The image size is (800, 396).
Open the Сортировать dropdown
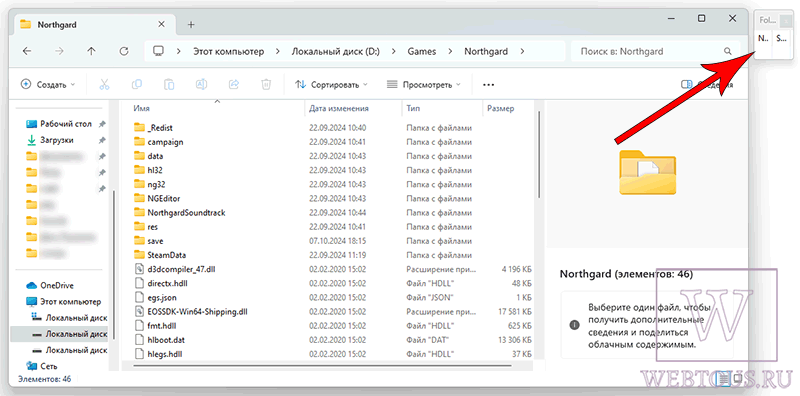pyautogui.click(x=331, y=85)
